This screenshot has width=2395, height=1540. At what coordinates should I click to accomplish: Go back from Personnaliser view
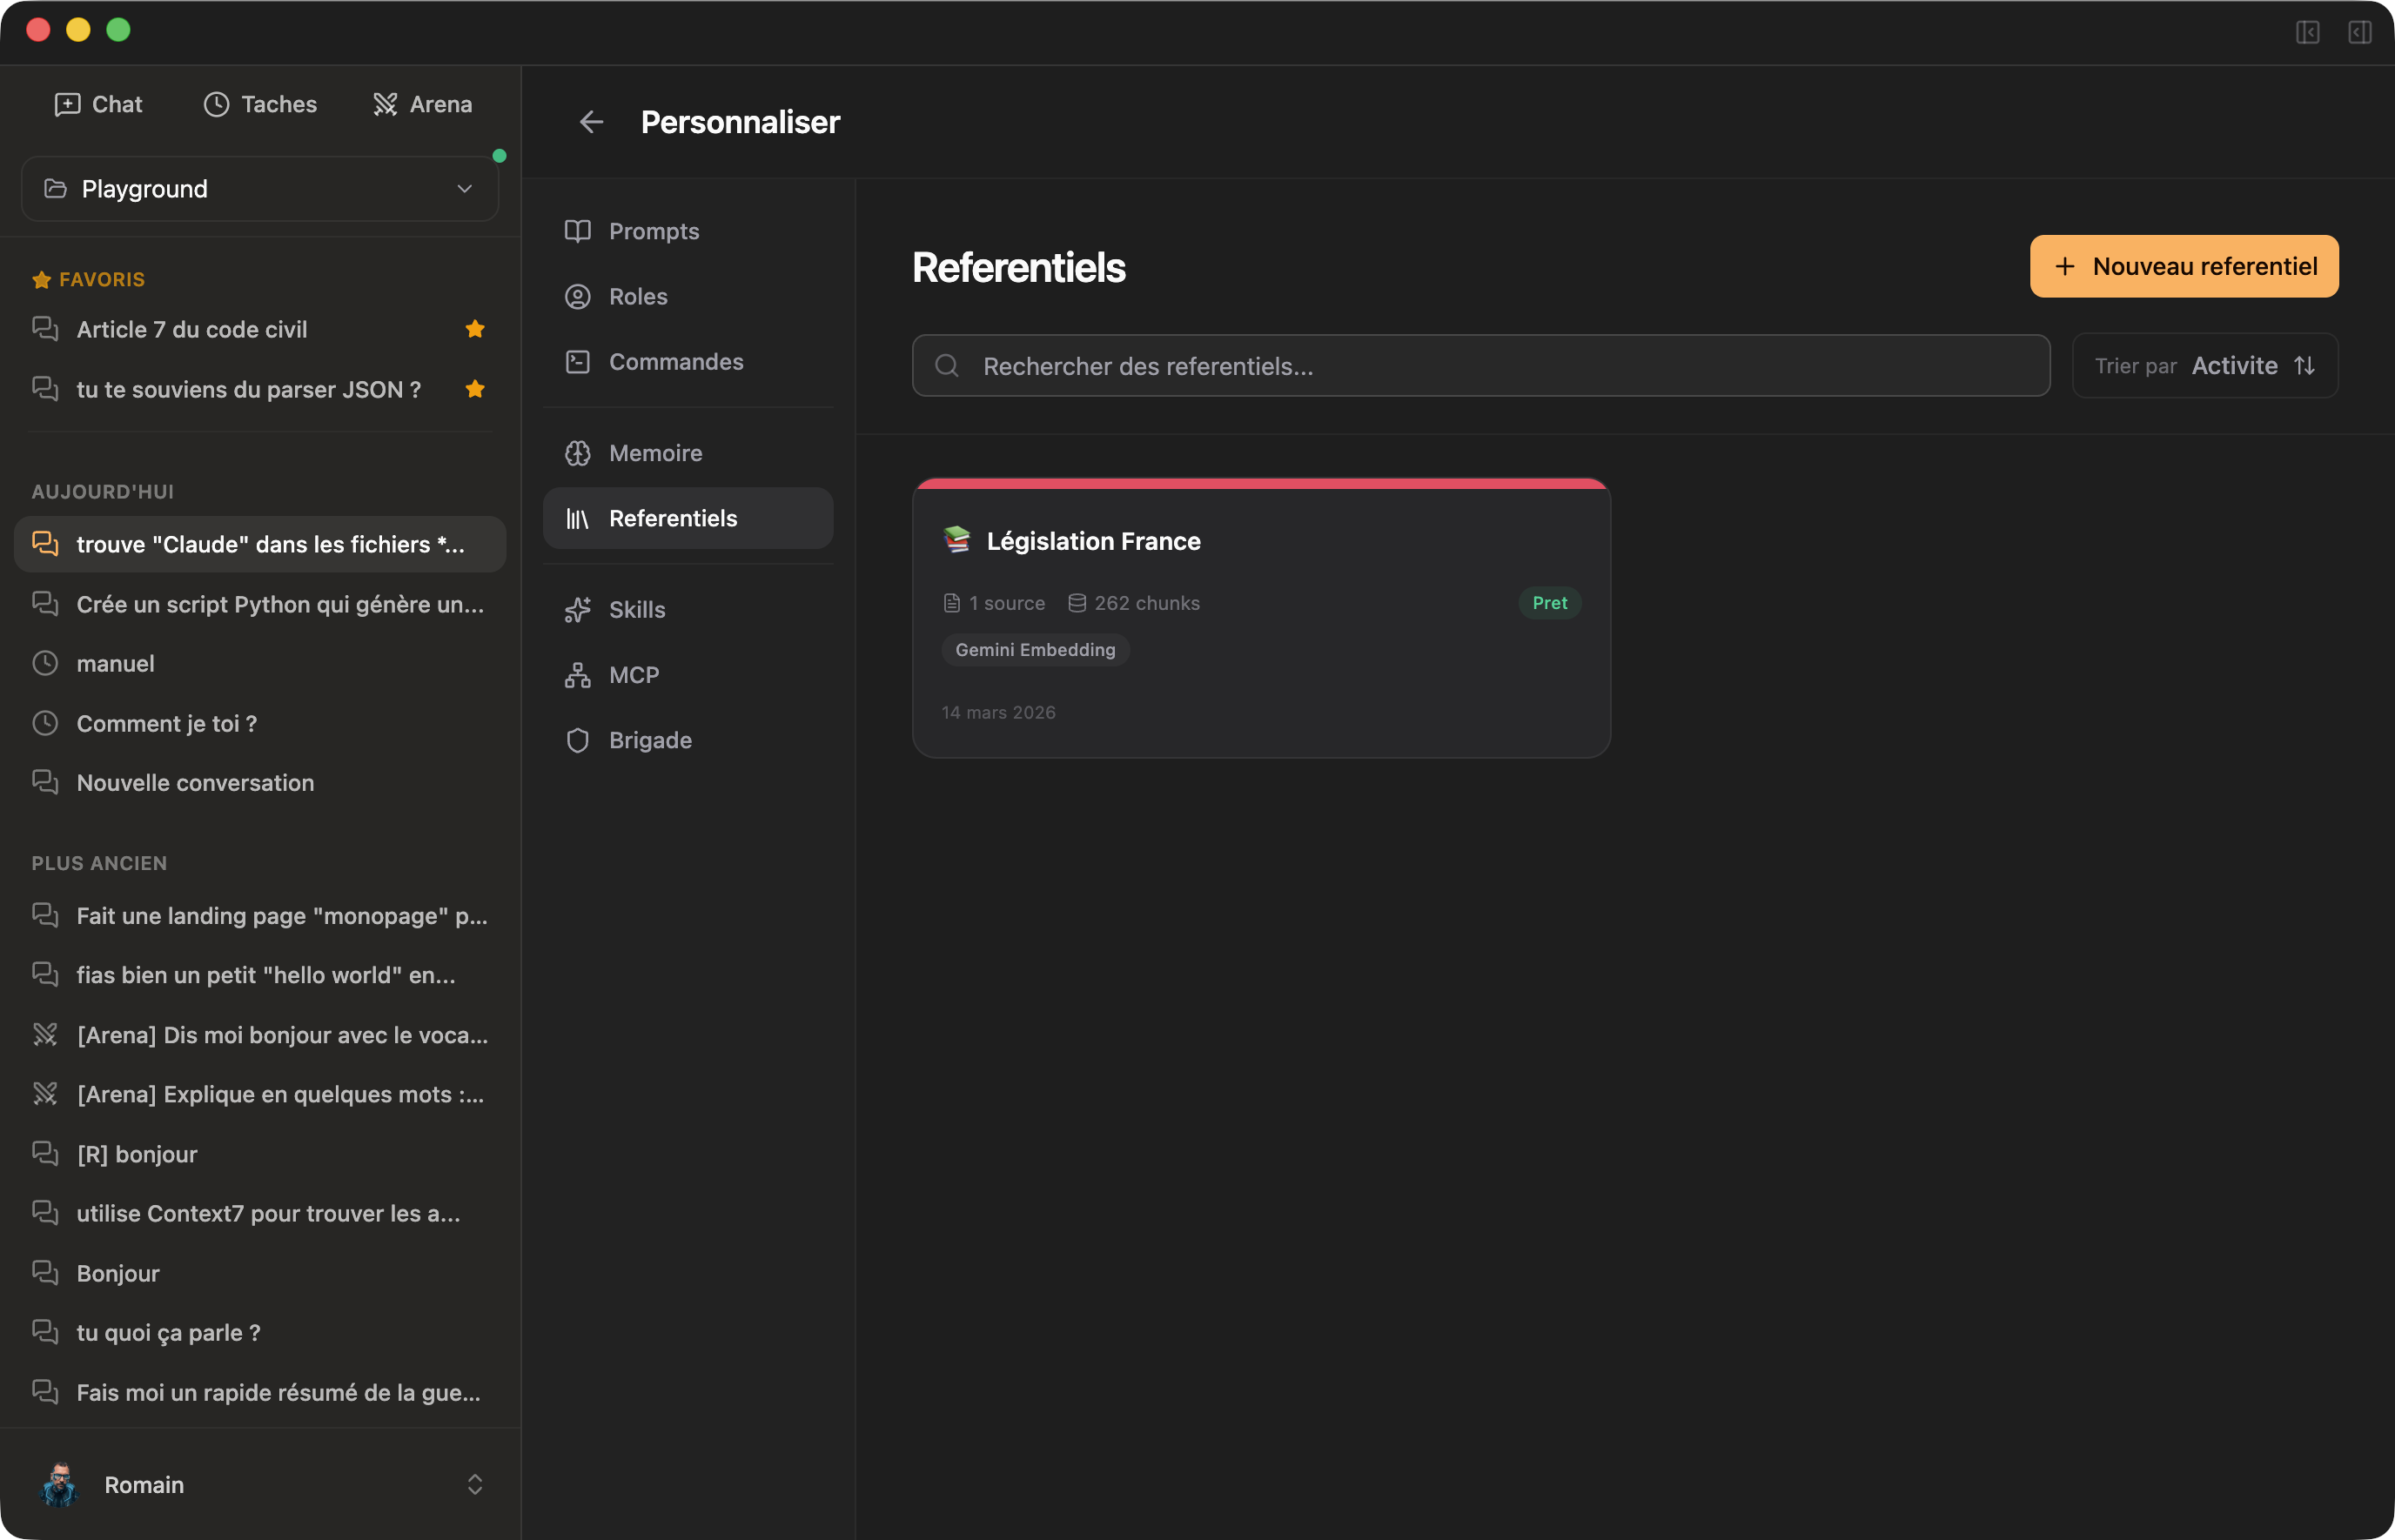click(x=591, y=121)
